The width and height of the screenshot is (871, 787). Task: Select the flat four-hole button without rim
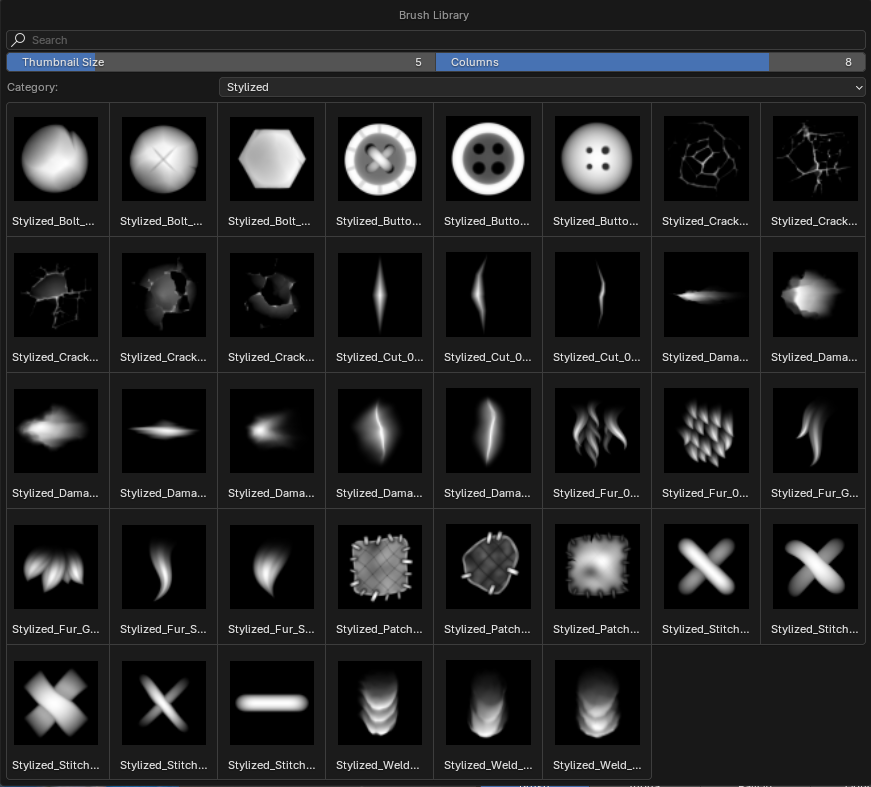pos(597,158)
